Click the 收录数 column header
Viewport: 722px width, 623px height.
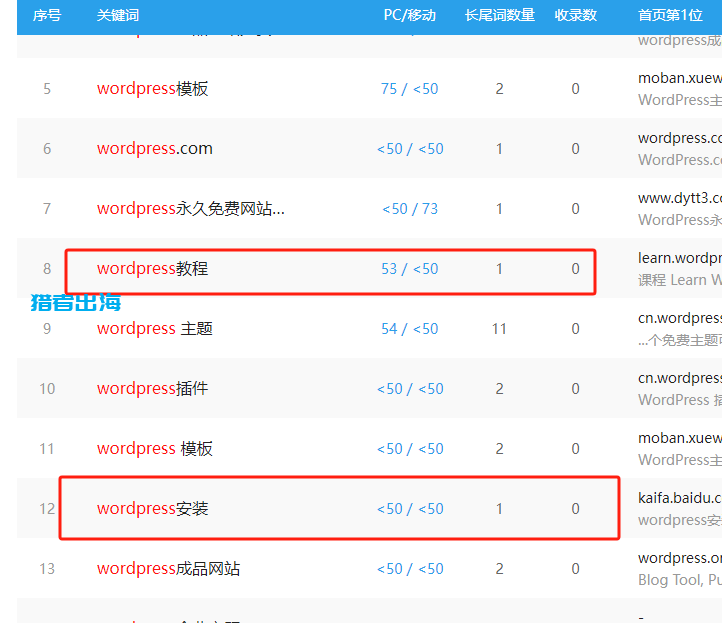point(576,15)
